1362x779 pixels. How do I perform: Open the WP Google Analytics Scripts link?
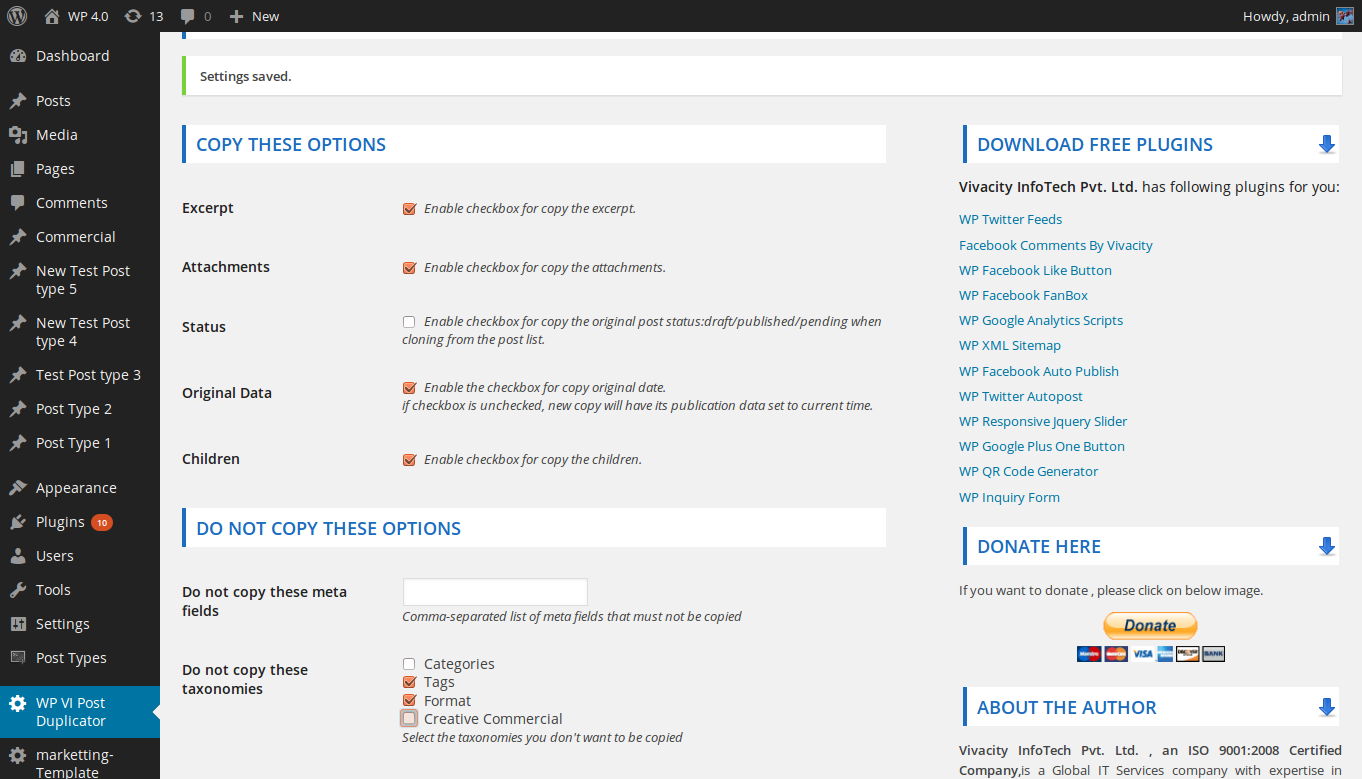pyautogui.click(x=1041, y=321)
